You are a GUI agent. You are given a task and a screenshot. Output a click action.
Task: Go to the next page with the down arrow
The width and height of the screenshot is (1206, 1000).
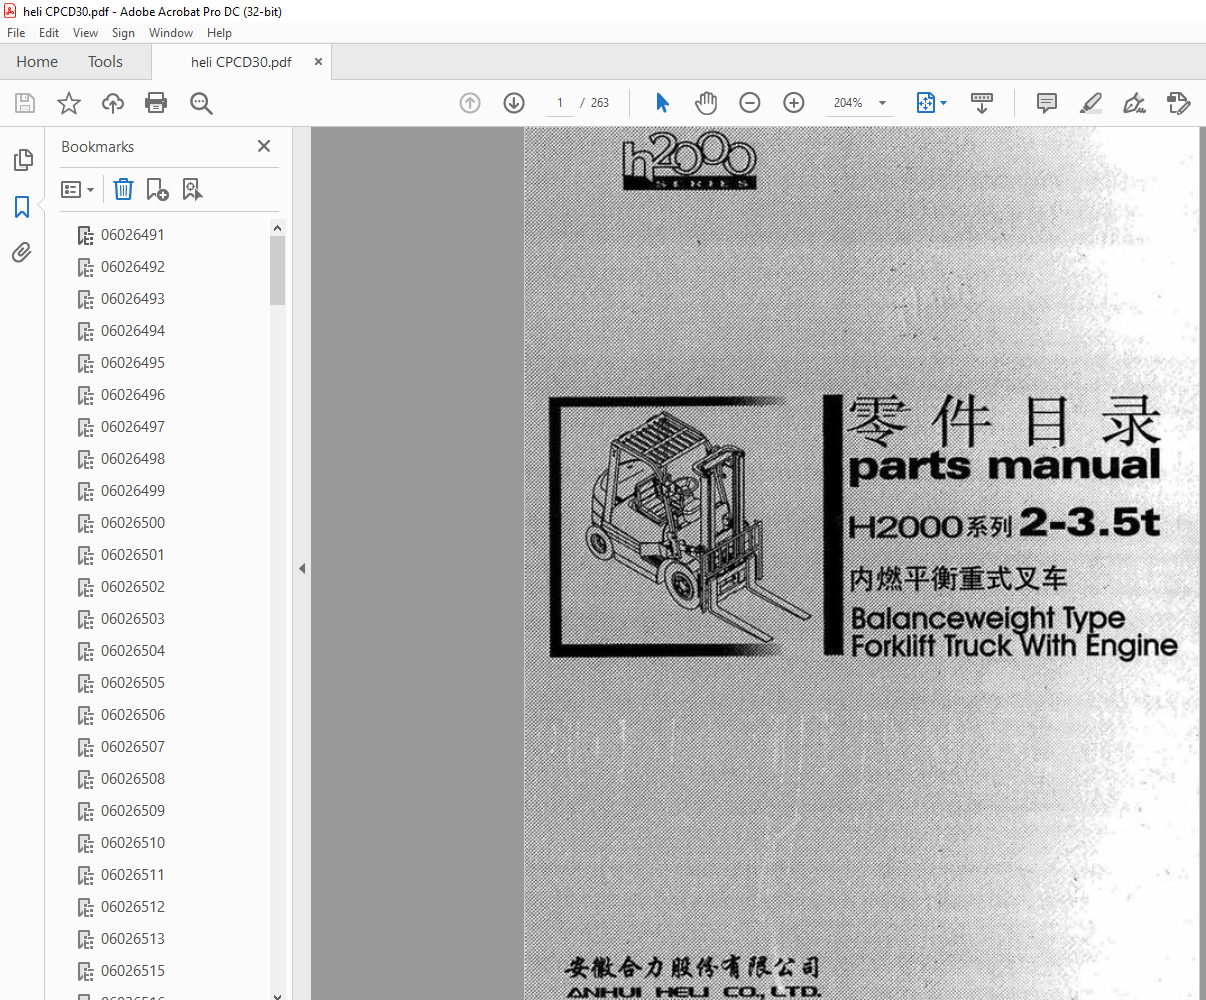(514, 103)
